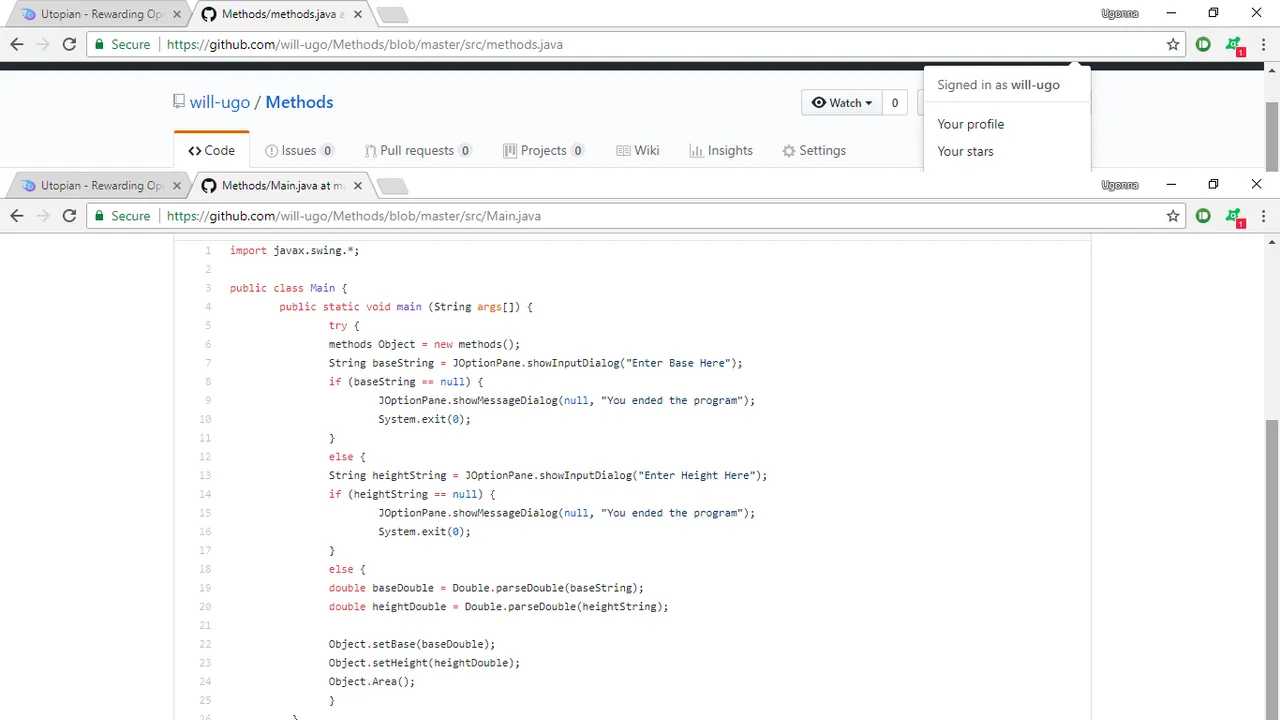Open new tab in Main.java window
This screenshot has width=1280, height=720.
click(392, 186)
